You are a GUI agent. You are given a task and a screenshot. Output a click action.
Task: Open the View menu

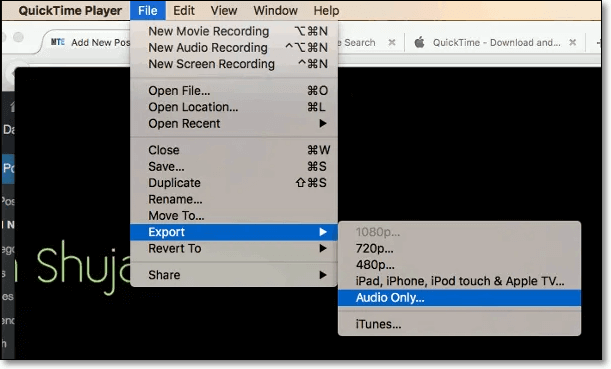pyautogui.click(x=224, y=11)
